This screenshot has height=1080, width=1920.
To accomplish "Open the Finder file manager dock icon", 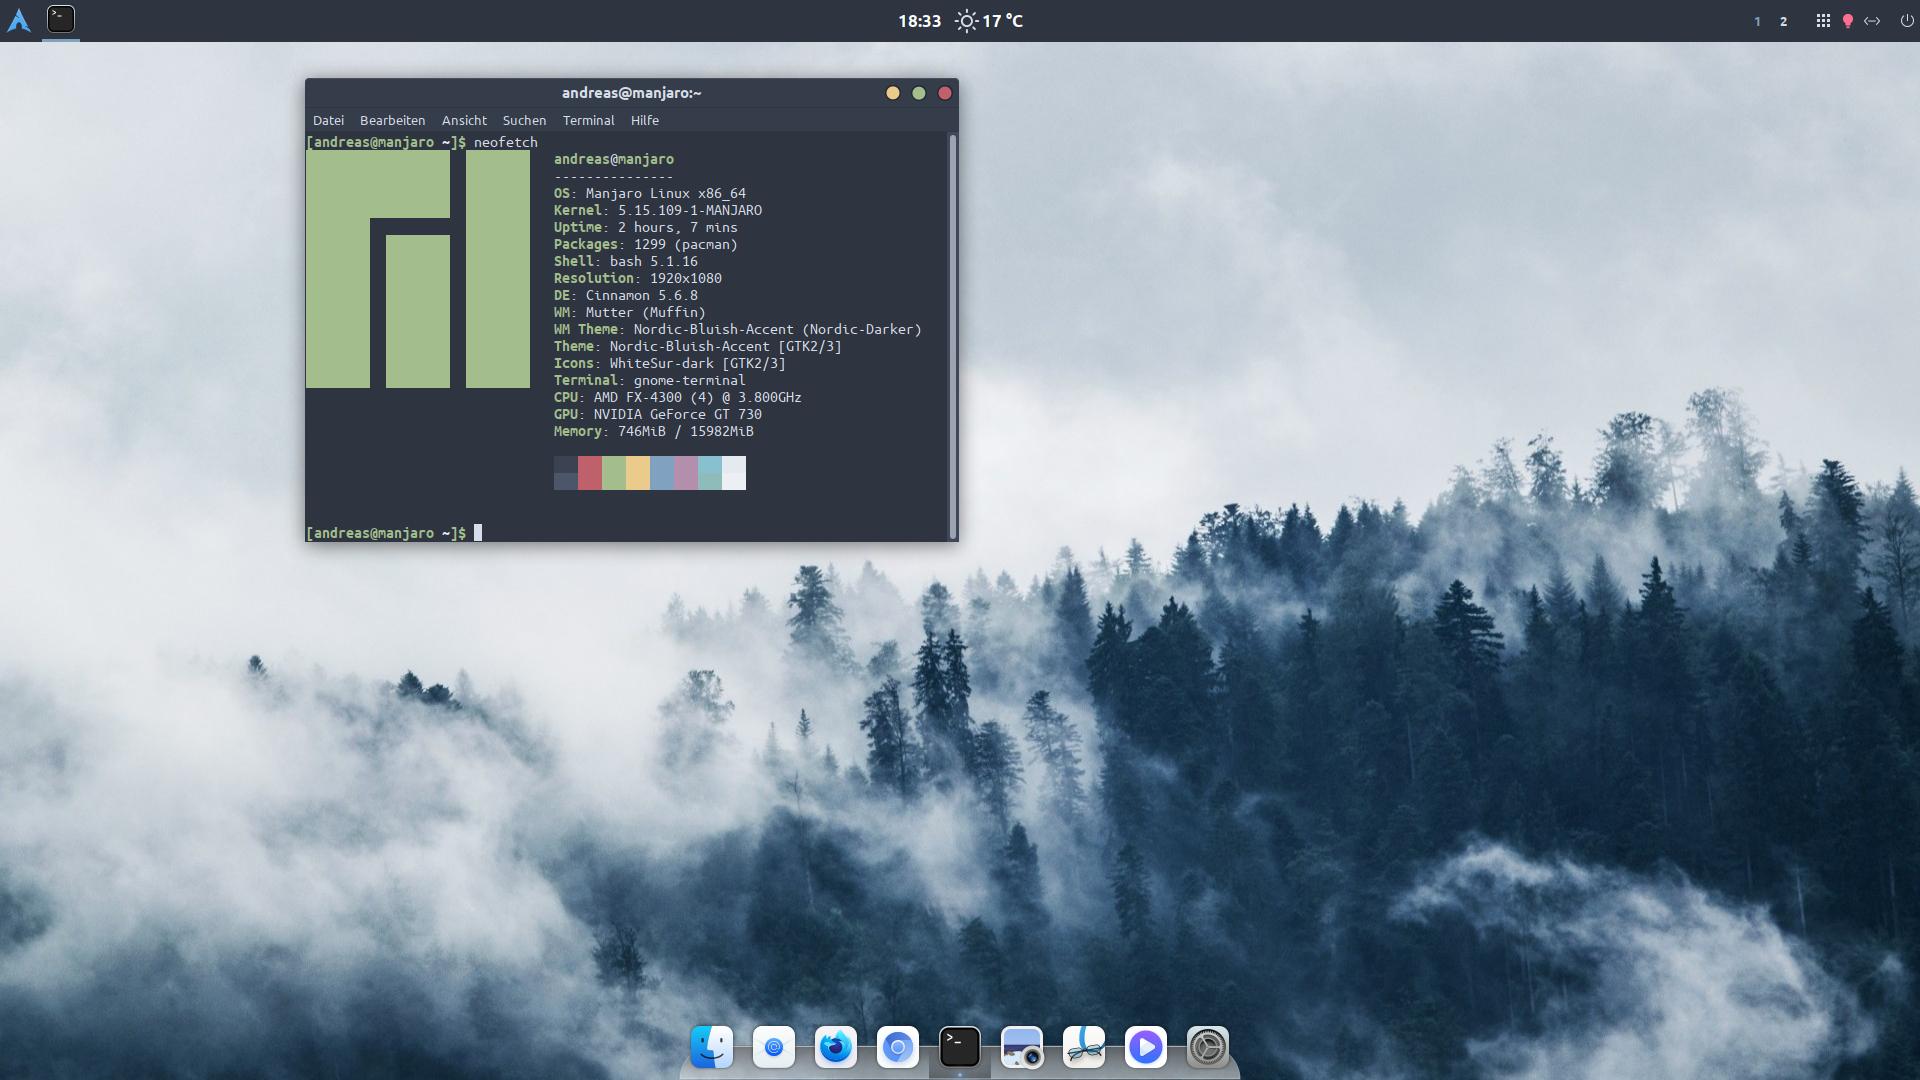I will 712,1047.
